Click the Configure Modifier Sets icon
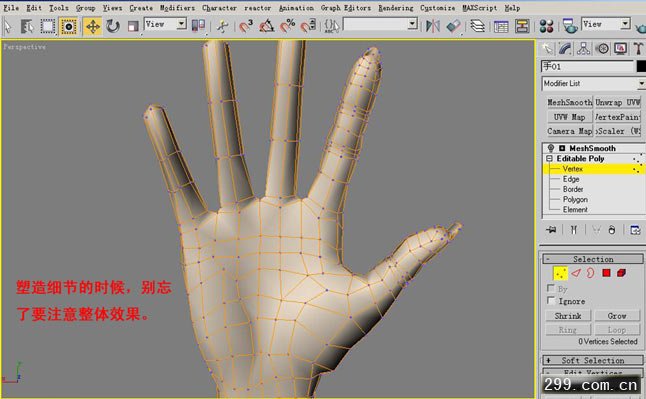 (x=635, y=230)
